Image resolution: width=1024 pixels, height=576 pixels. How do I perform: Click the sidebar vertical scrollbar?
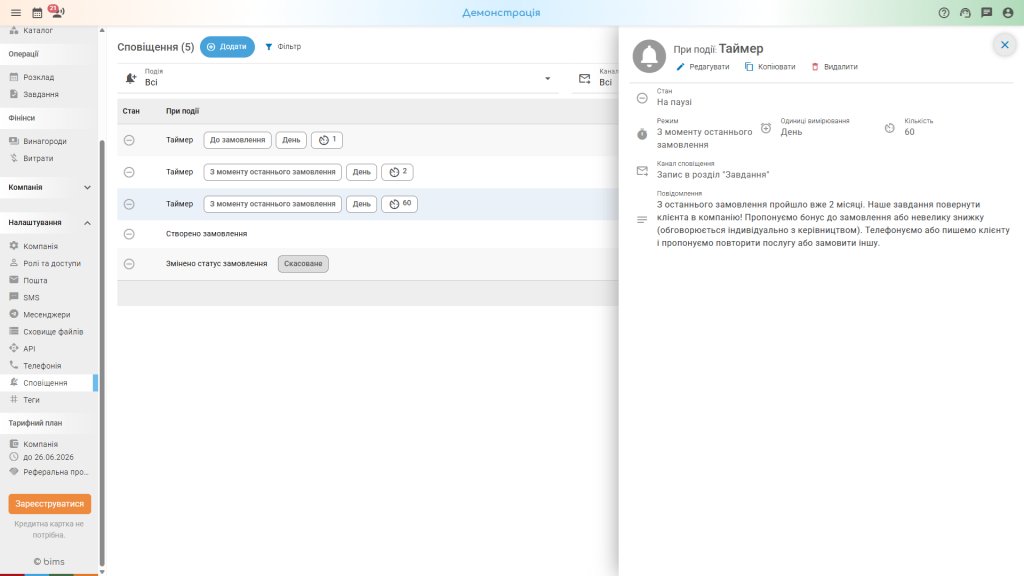point(102,353)
